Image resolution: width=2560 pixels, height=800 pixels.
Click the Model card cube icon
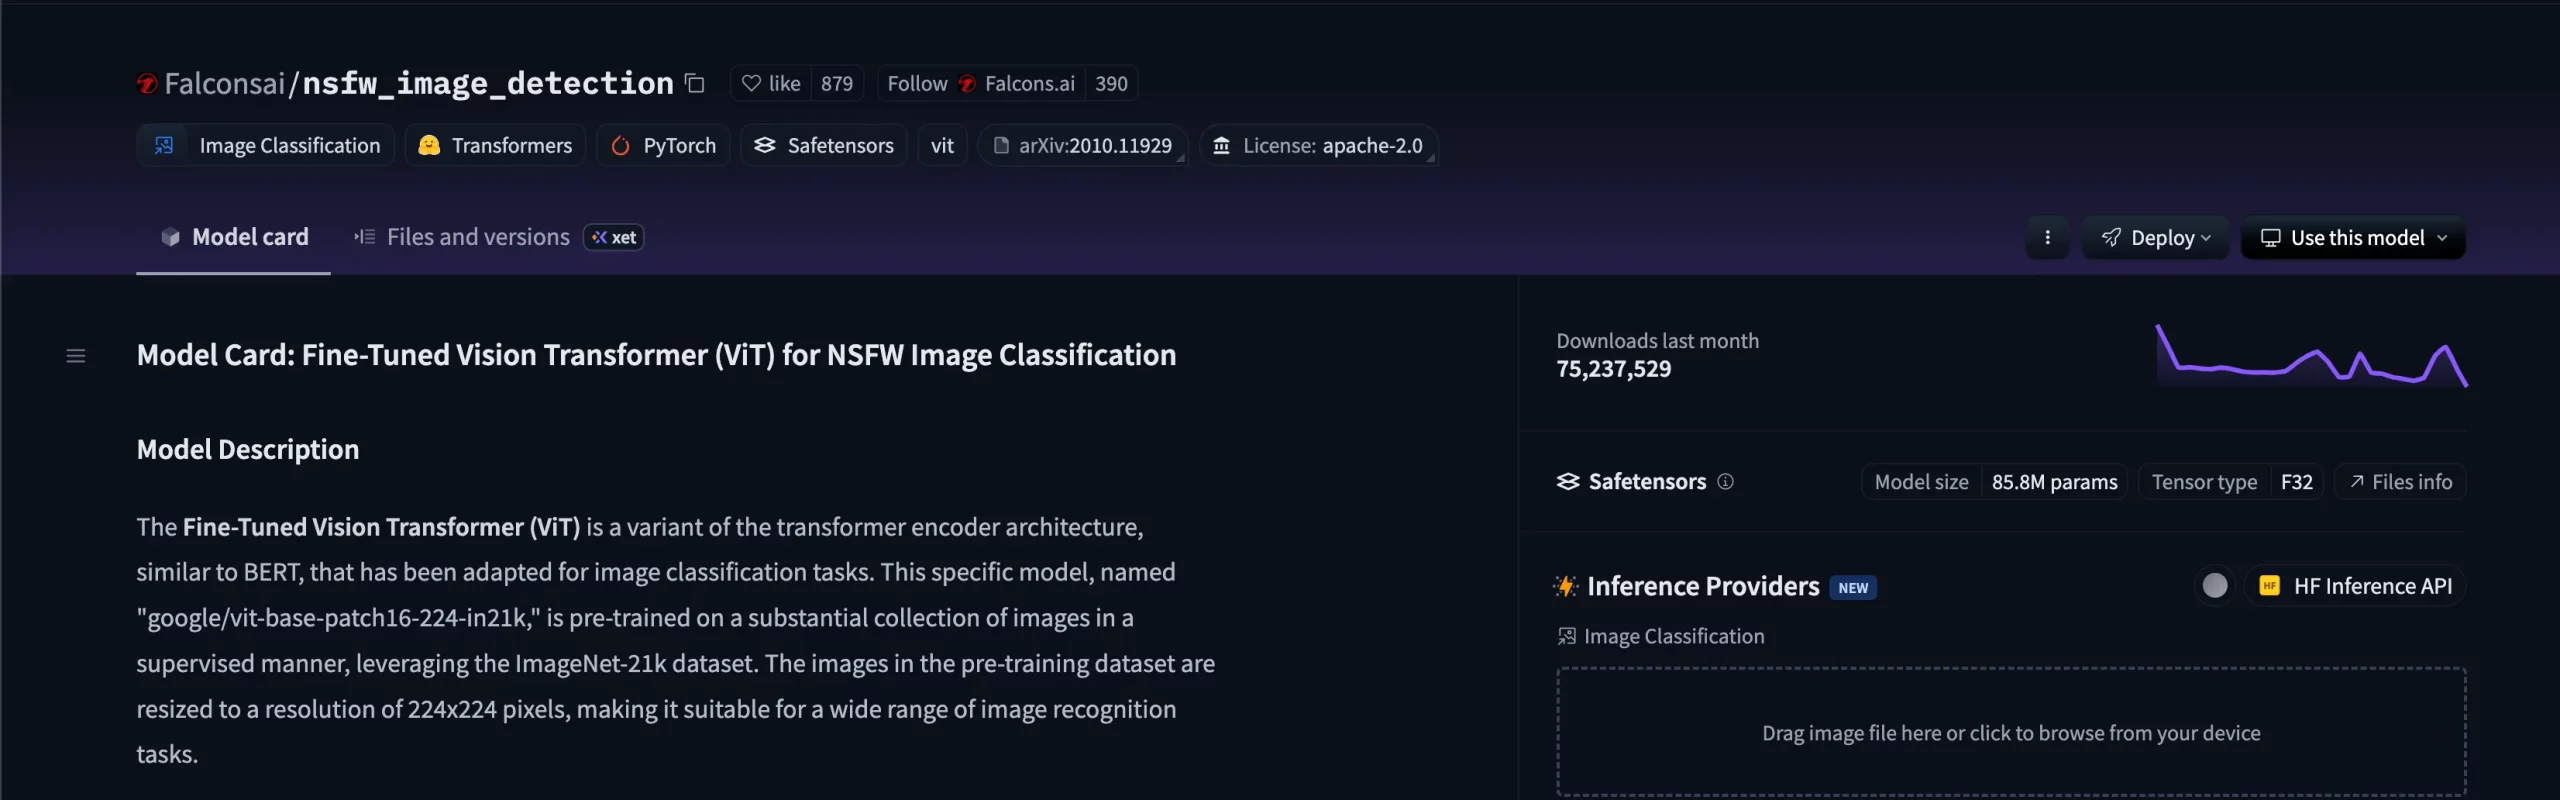[x=170, y=237]
